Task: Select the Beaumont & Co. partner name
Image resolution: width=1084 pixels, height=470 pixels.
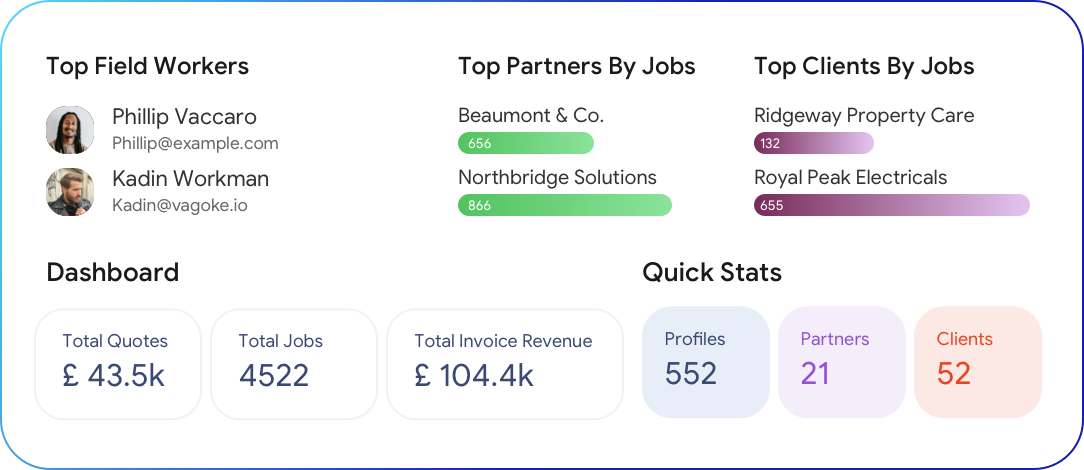Action: click(x=531, y=115)
